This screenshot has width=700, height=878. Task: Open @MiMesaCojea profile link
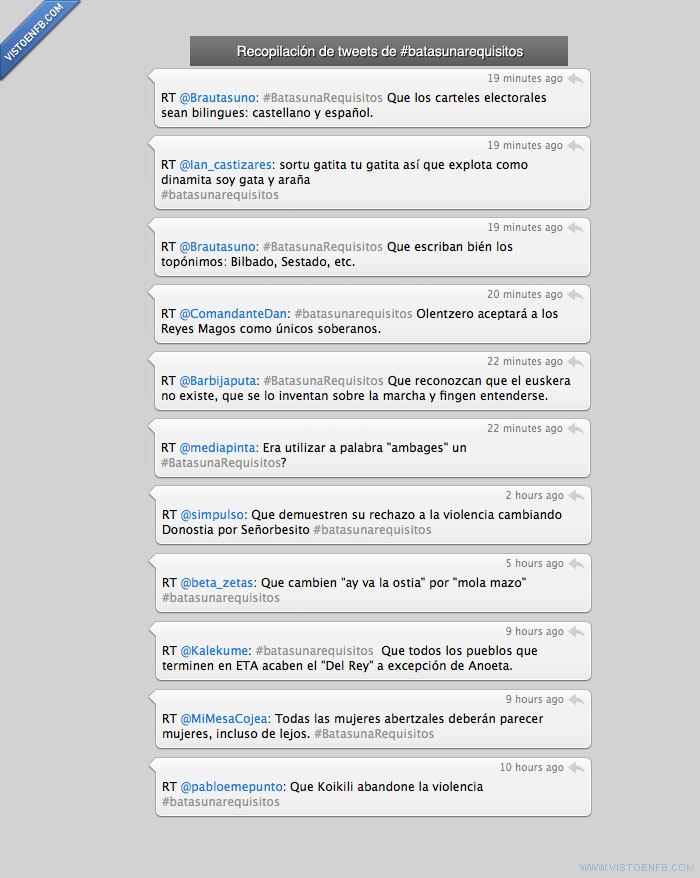(x=224, y=718)
